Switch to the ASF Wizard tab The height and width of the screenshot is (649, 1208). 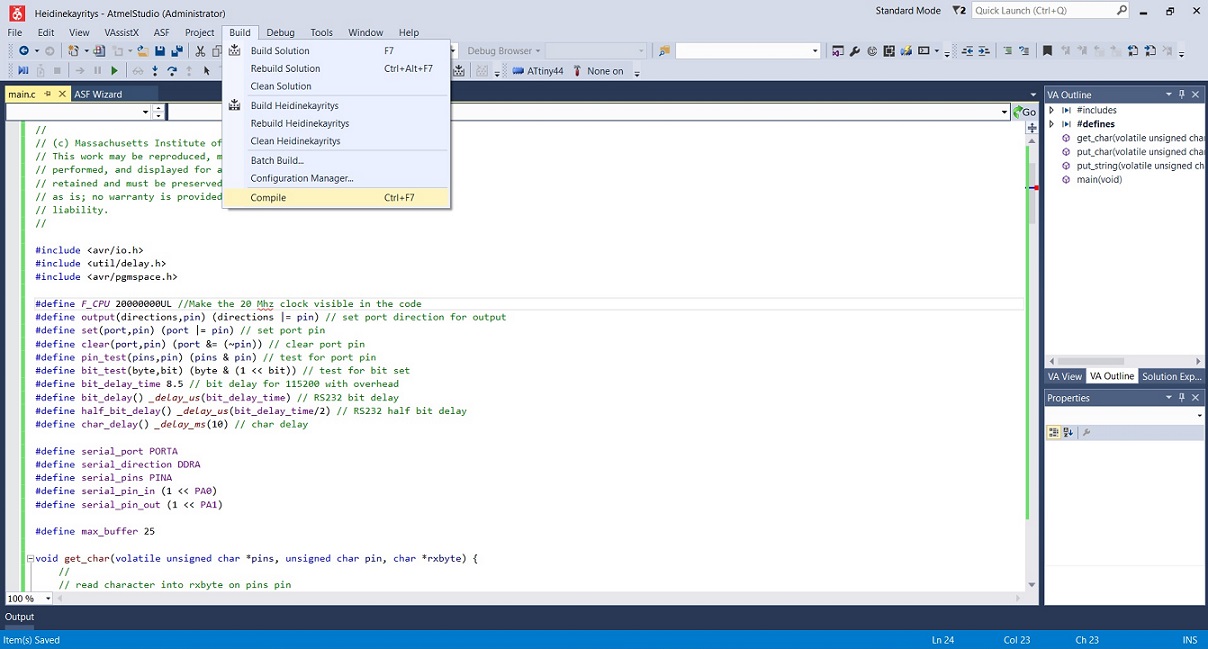click(x=98, y=94)
